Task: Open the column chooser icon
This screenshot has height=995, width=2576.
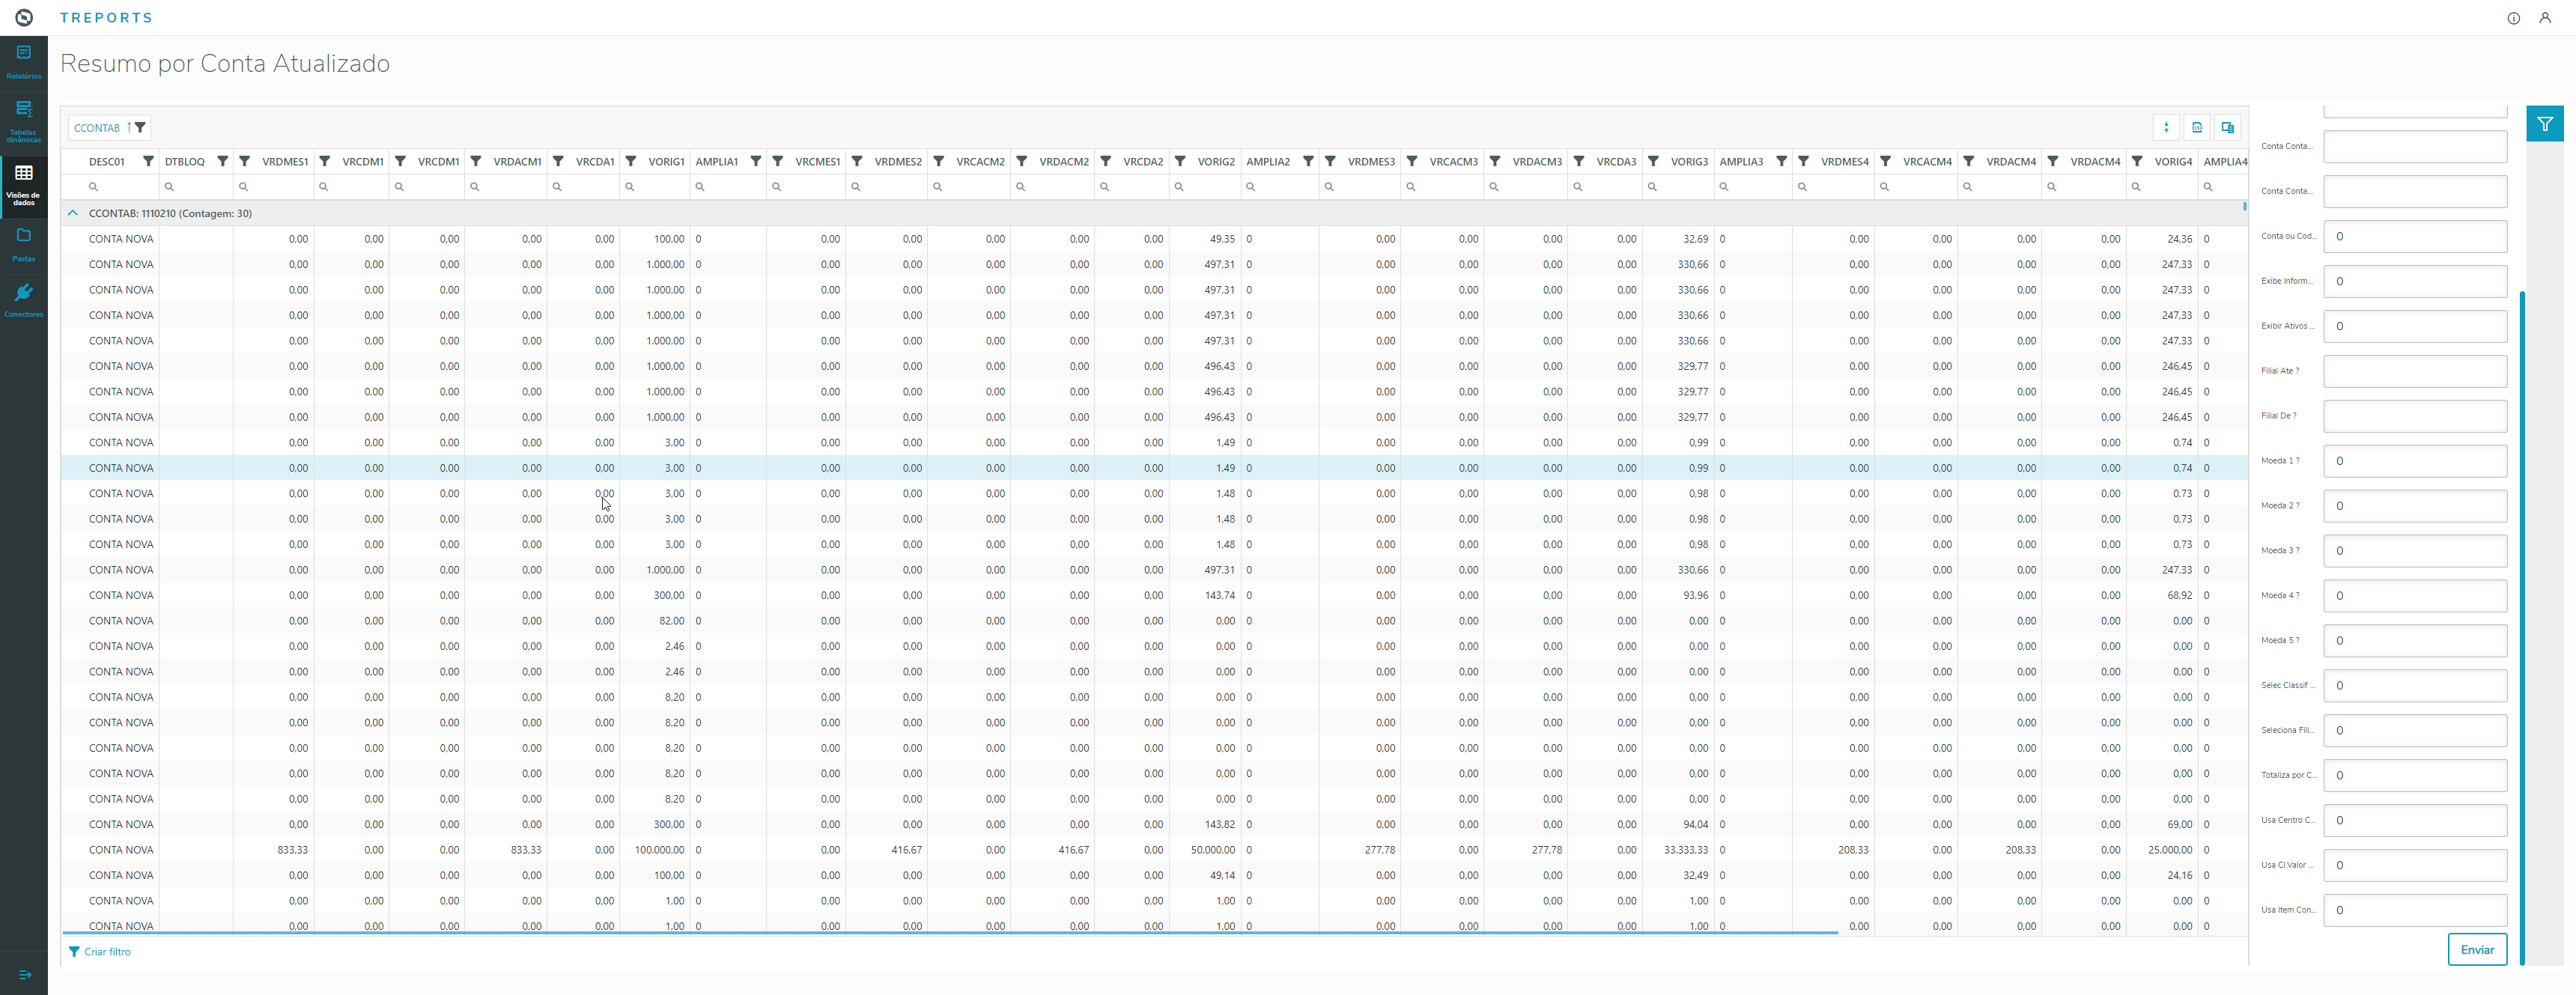Action: (2227, 127)
